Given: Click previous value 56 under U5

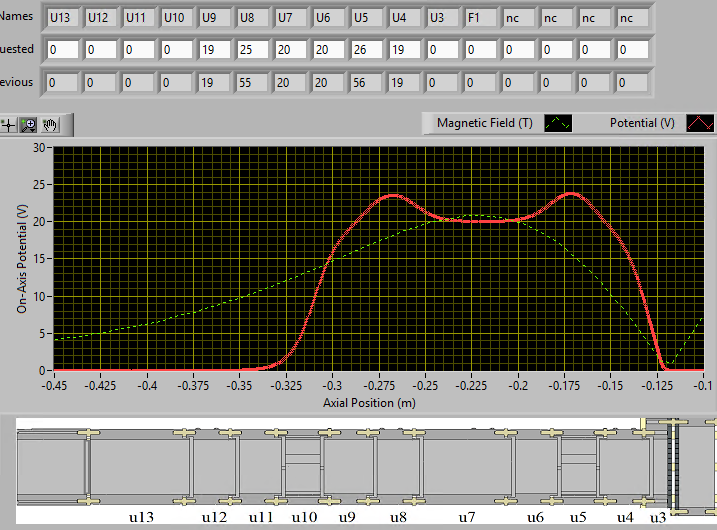Looking at the screenshot, I should (x=366, y=83).
